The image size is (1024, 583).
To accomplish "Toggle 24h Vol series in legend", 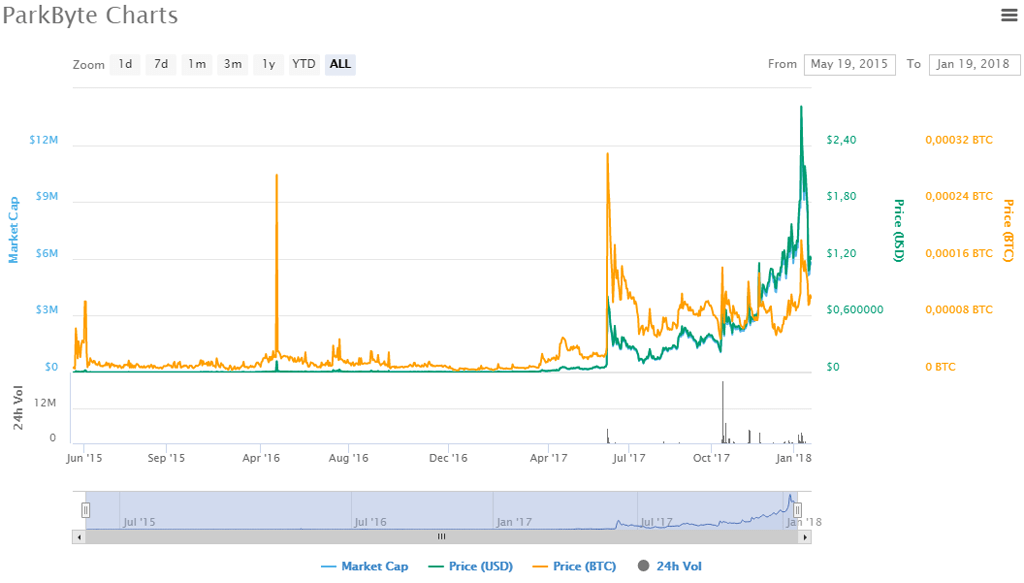I will click(669, 566).
